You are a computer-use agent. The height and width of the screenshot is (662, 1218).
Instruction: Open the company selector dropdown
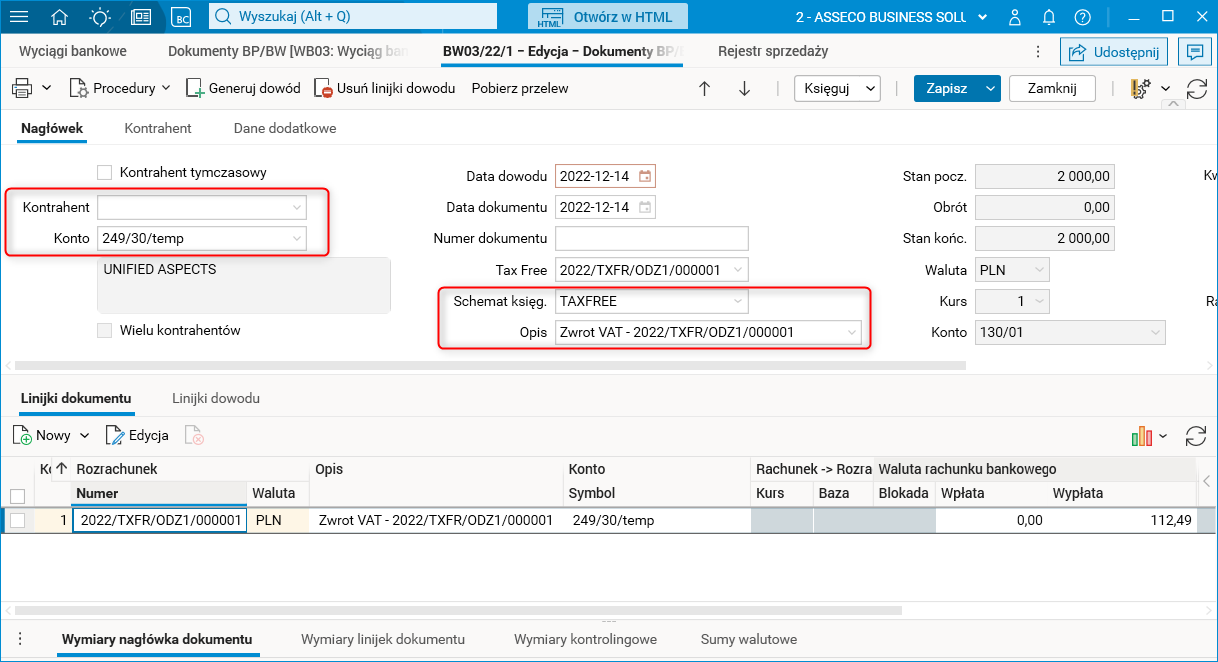981,17
